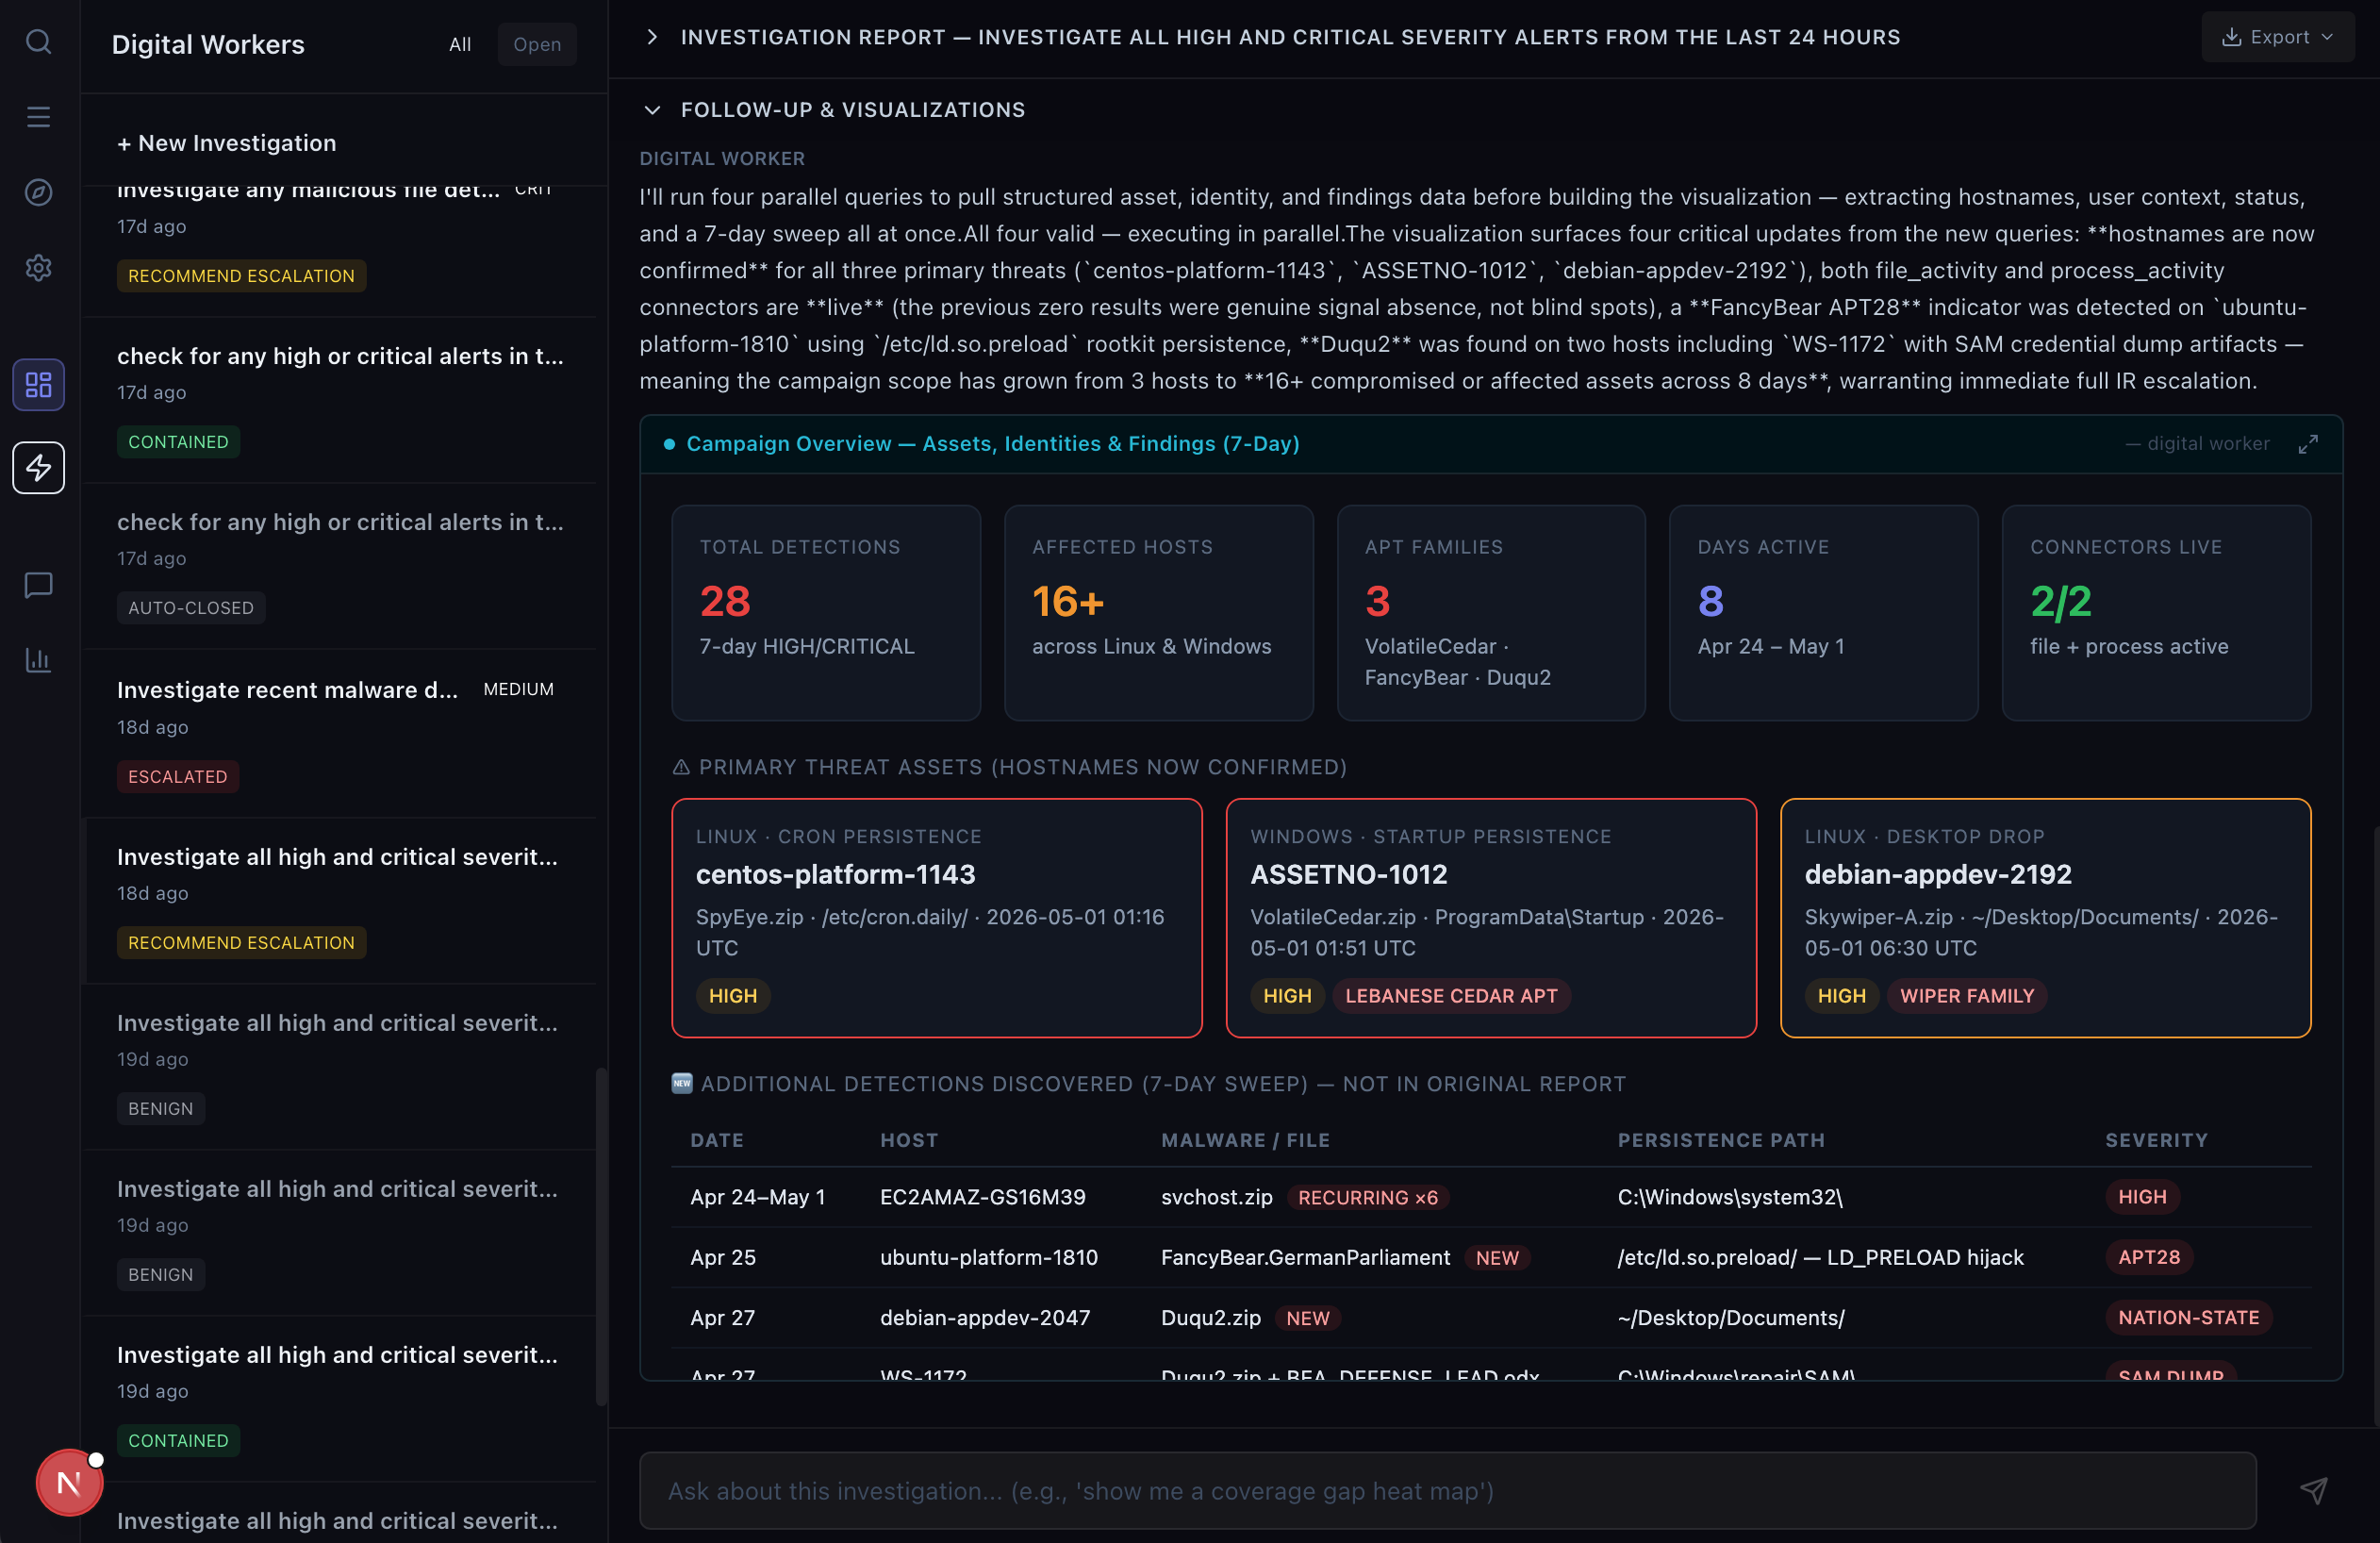Type in Ask about this investigation field
2380x1543 pixels.
pyautogui.click(x=1447, y=1490)
